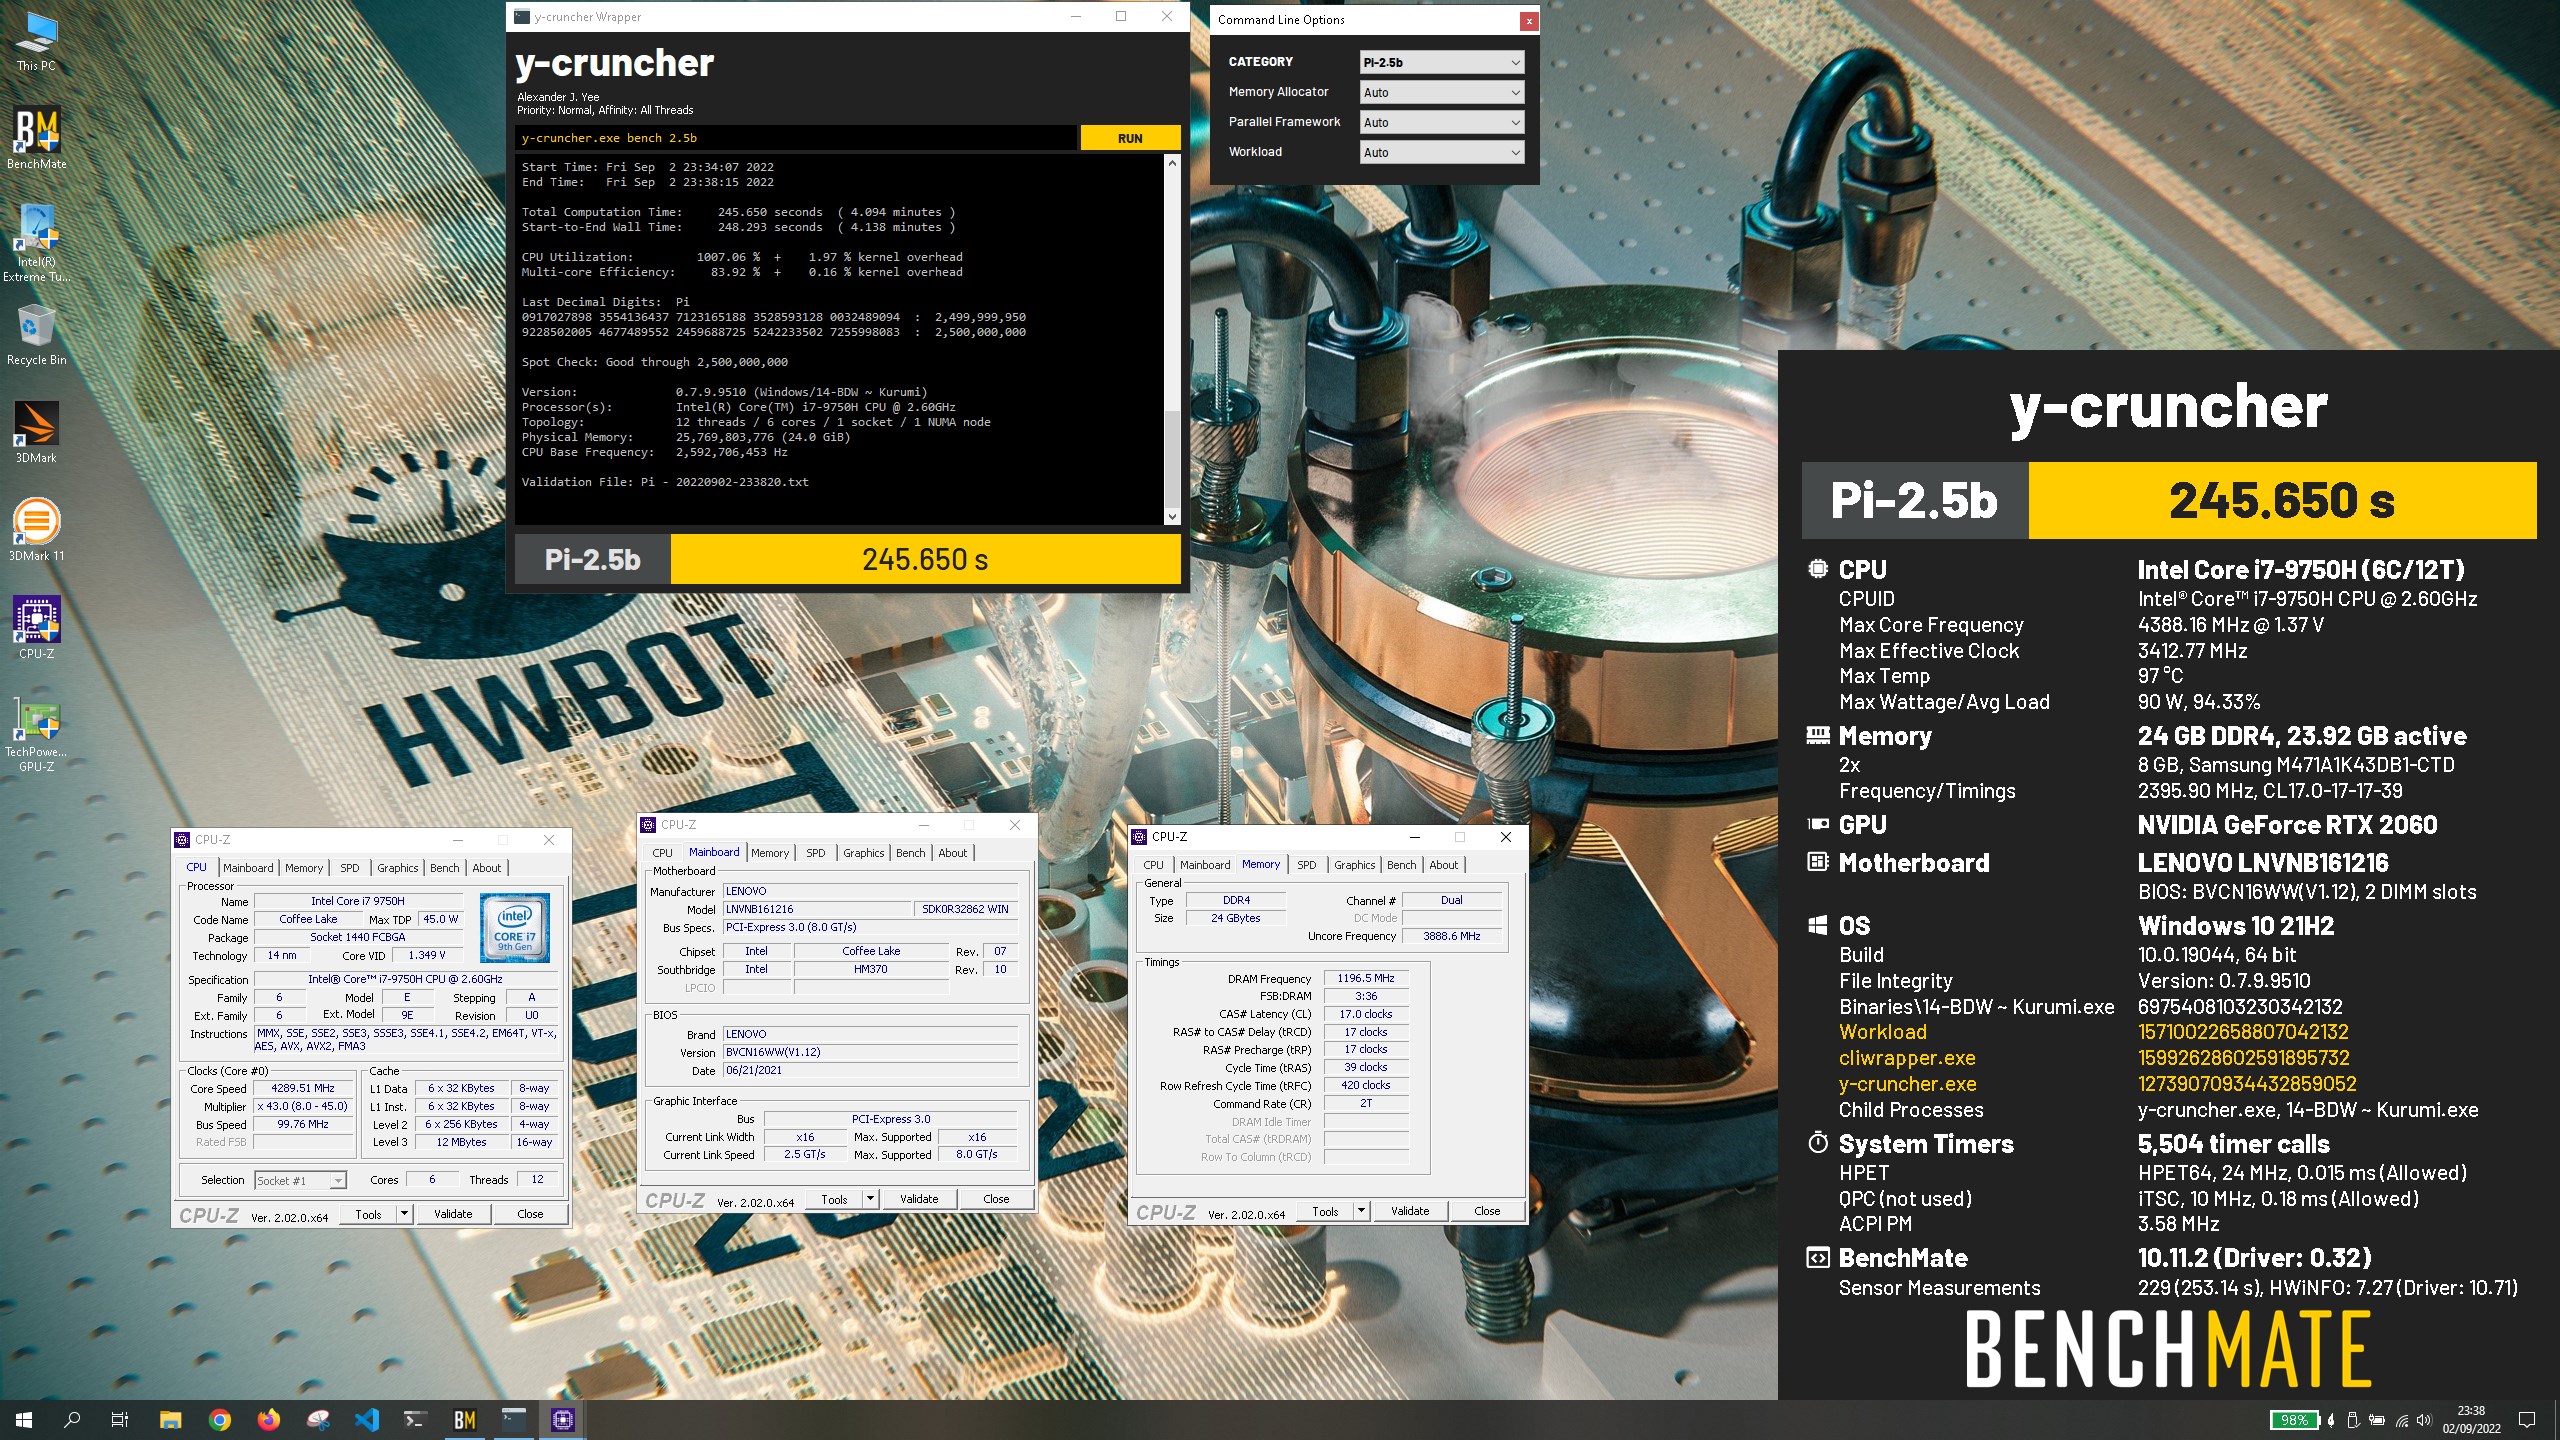The image size is (2560, 1440).
Task: Expand the Memory Allocator dropdown
Action: pos(1441,92)
